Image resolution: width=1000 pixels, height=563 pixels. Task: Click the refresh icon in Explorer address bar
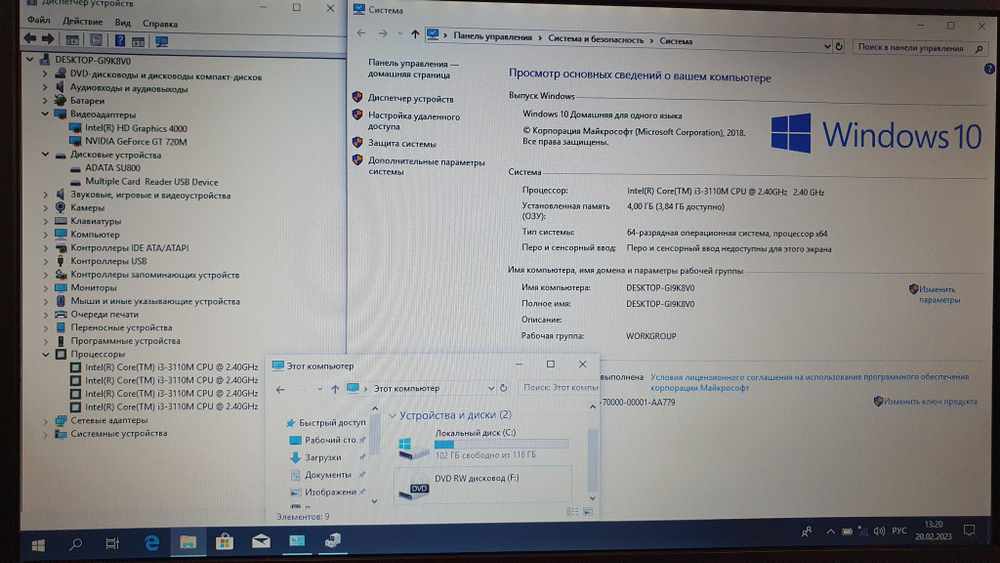(504, 388)
